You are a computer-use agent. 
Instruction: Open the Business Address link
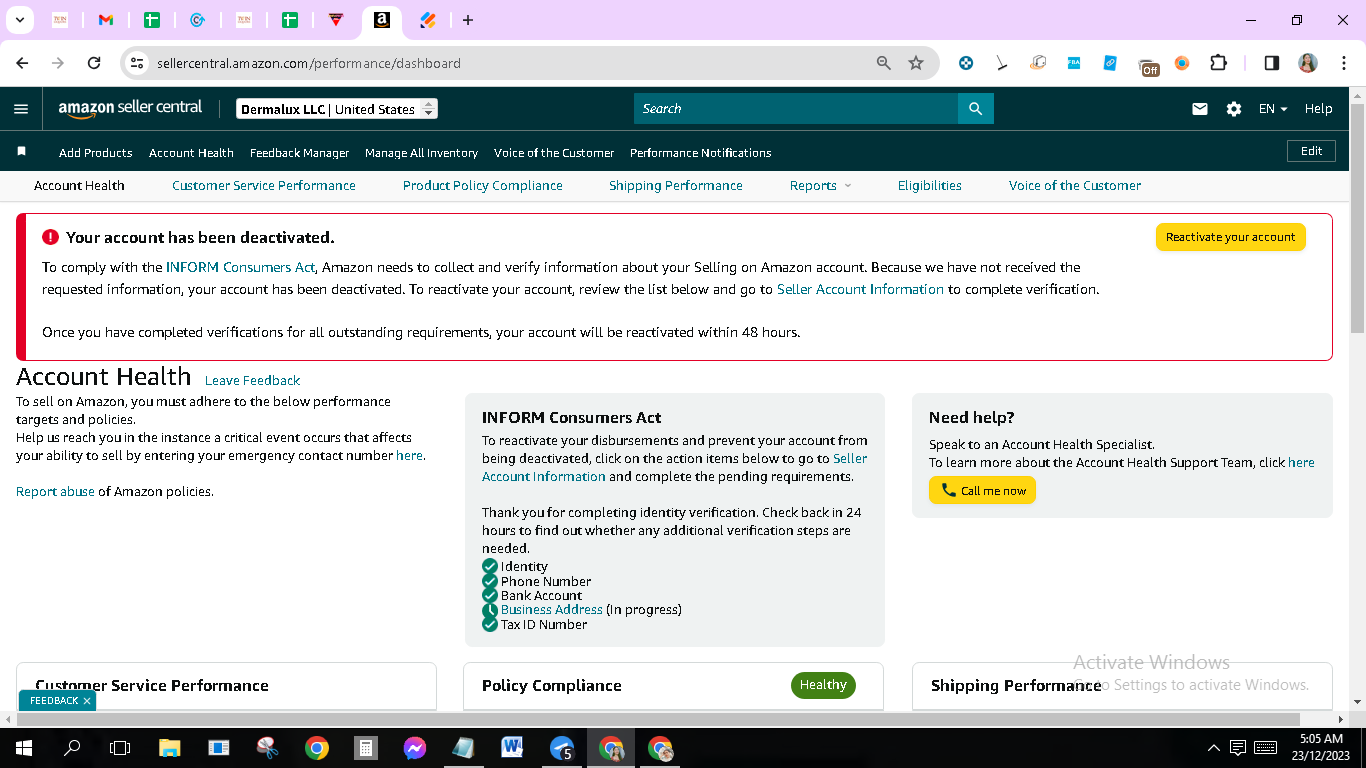tap(552, 610)
